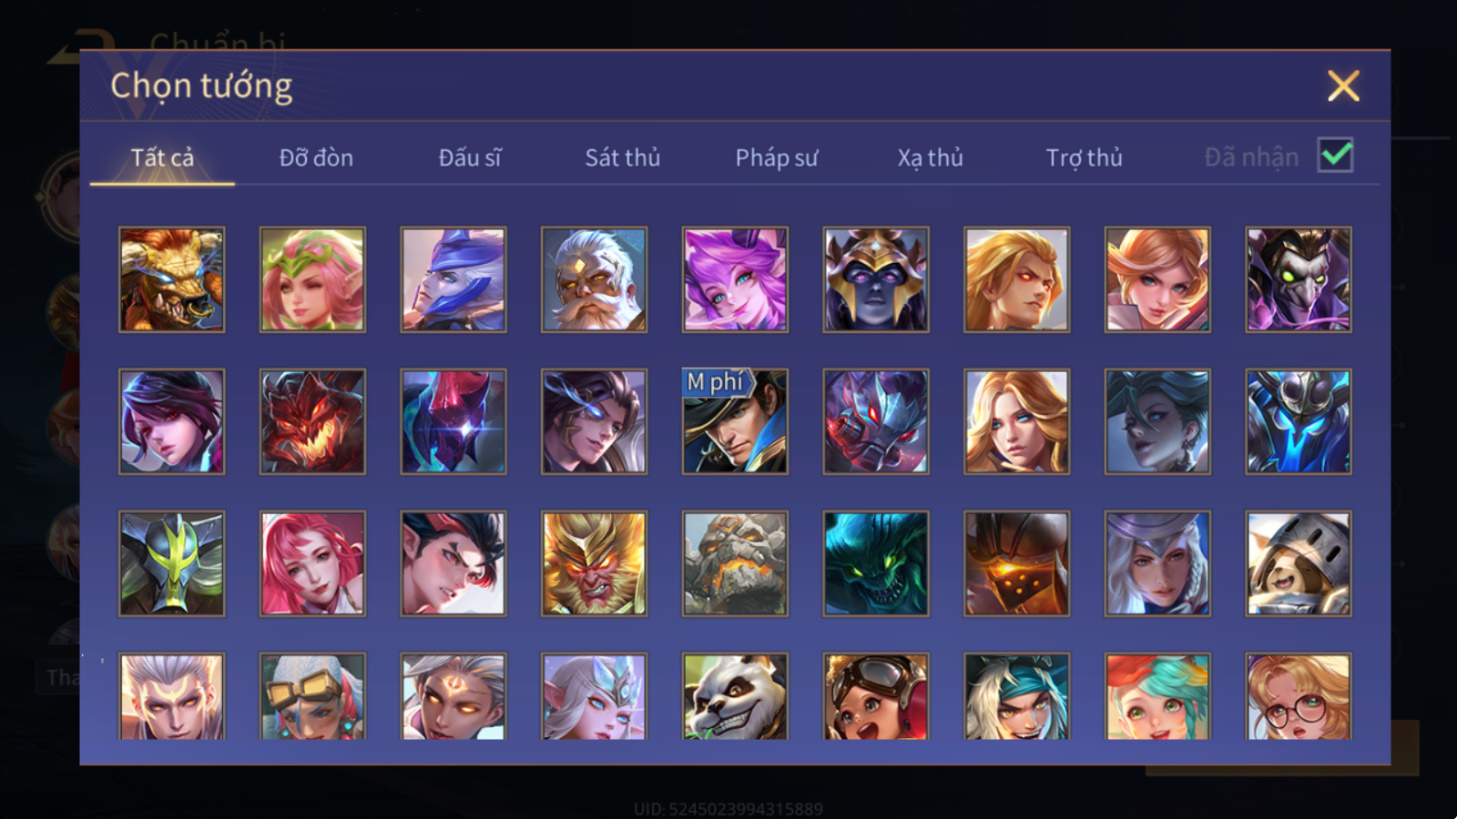Pick the pink-haired bunny-eared hero
Screen dimensions: 1457x819
click(735, 279)
